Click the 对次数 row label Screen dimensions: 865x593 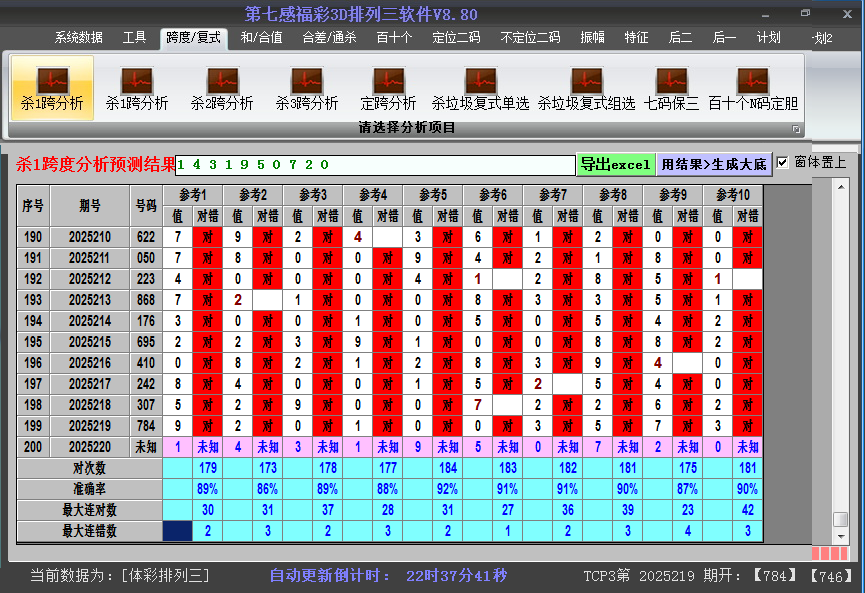[89, 468]
